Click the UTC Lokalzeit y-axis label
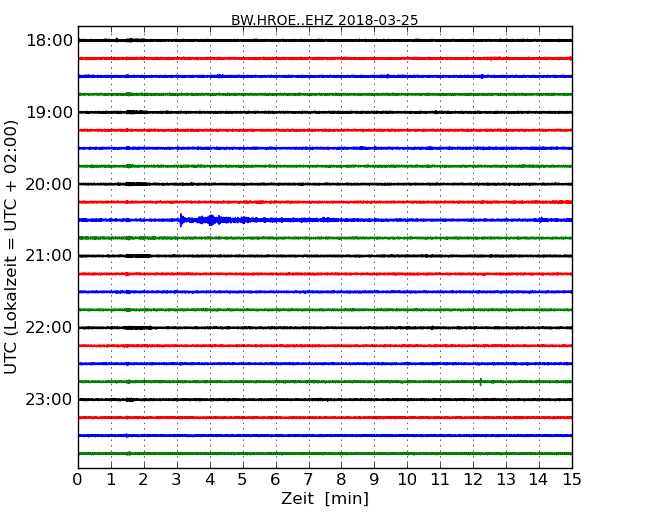The image size is (650, 520). pos(11,247)
